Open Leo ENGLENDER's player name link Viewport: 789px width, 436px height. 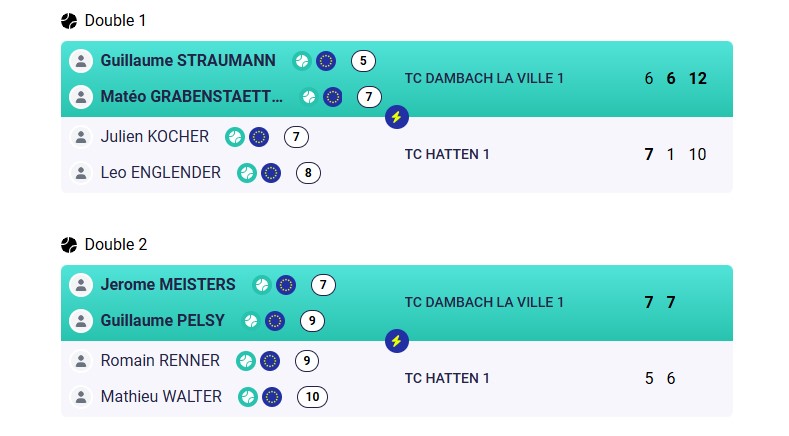[x=161, y=173]
